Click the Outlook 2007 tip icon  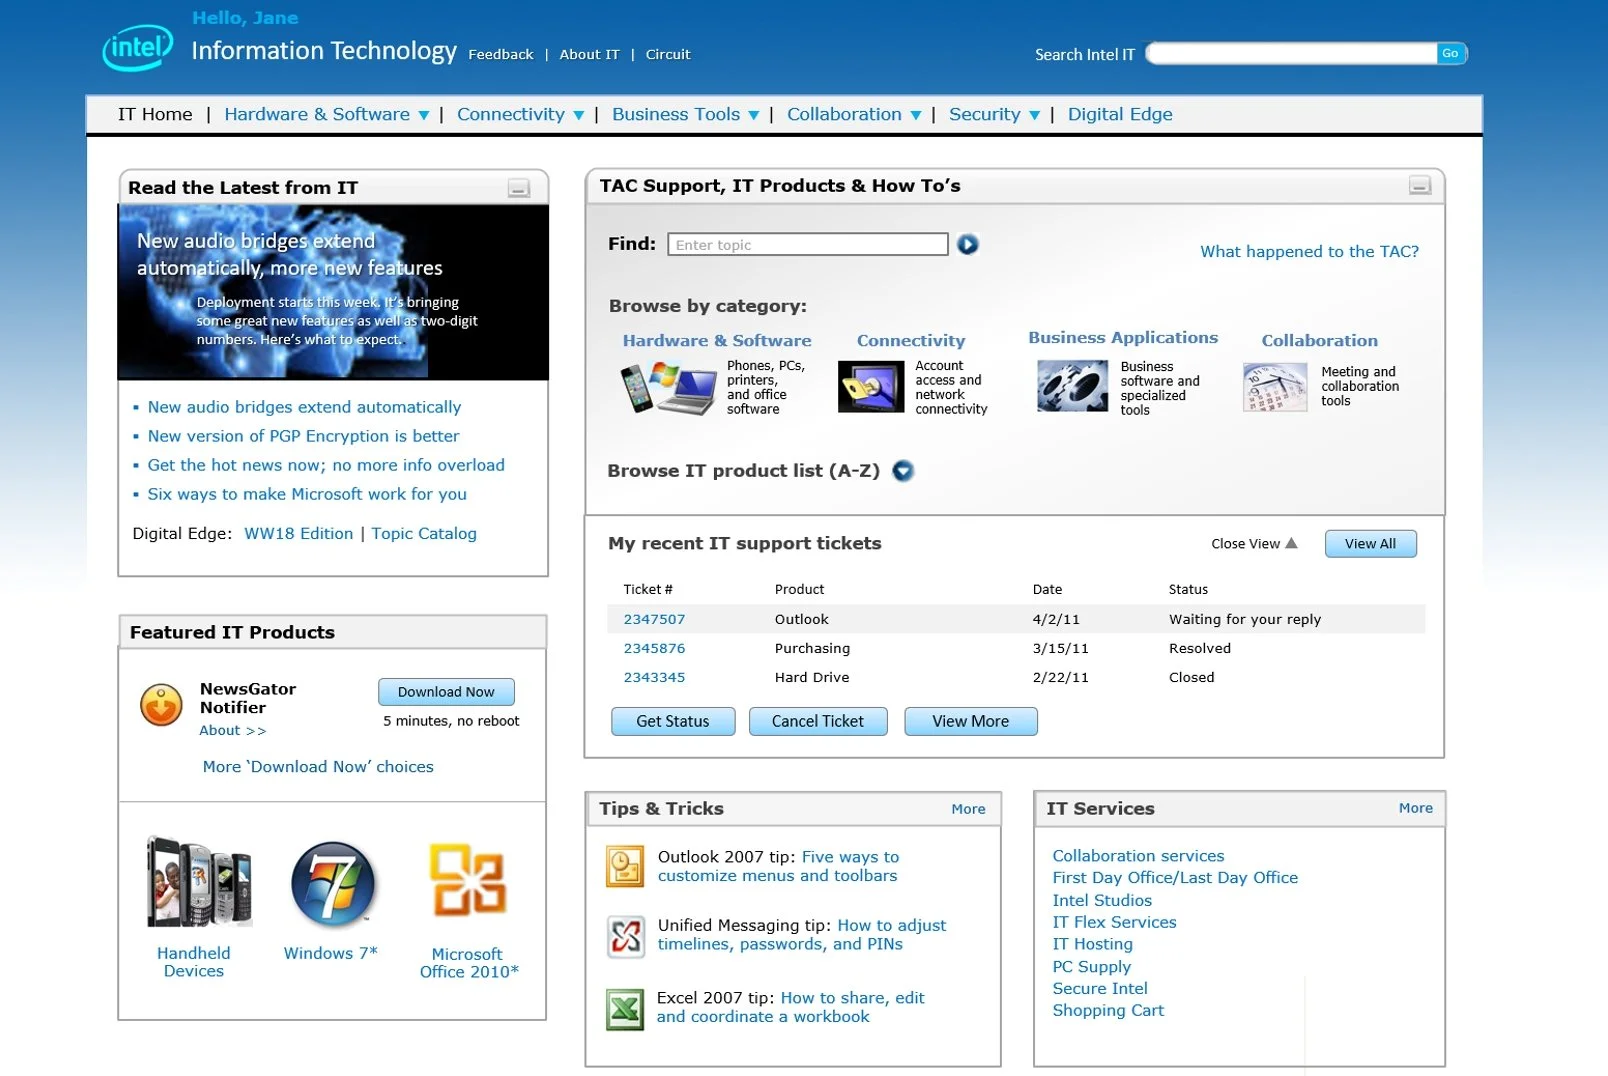tap(625, 866)
